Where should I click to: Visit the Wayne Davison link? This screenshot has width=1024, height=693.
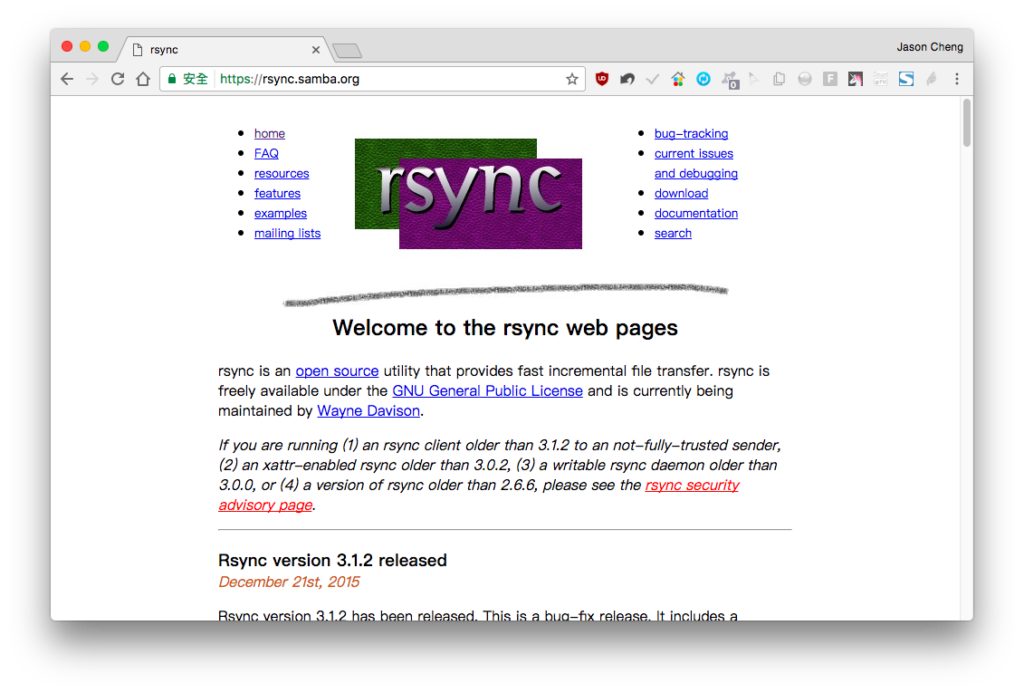pos(368,411)
